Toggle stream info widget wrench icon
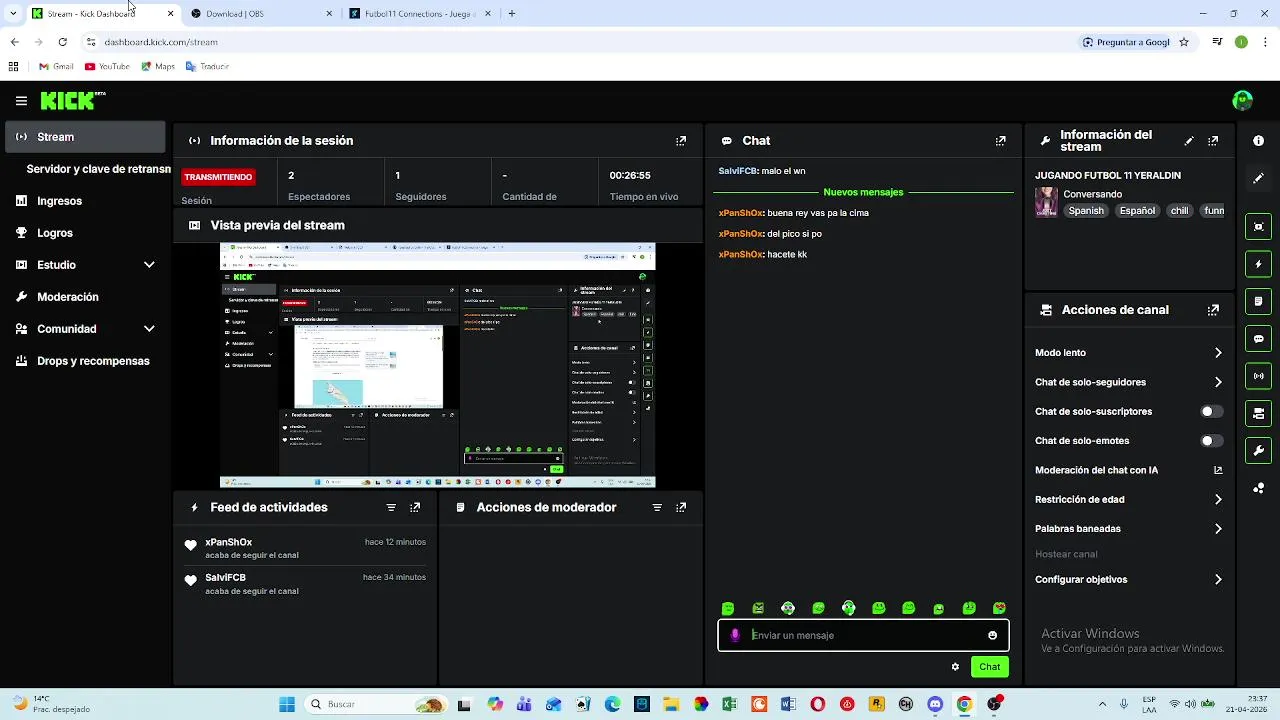 tap(1259, 450)
